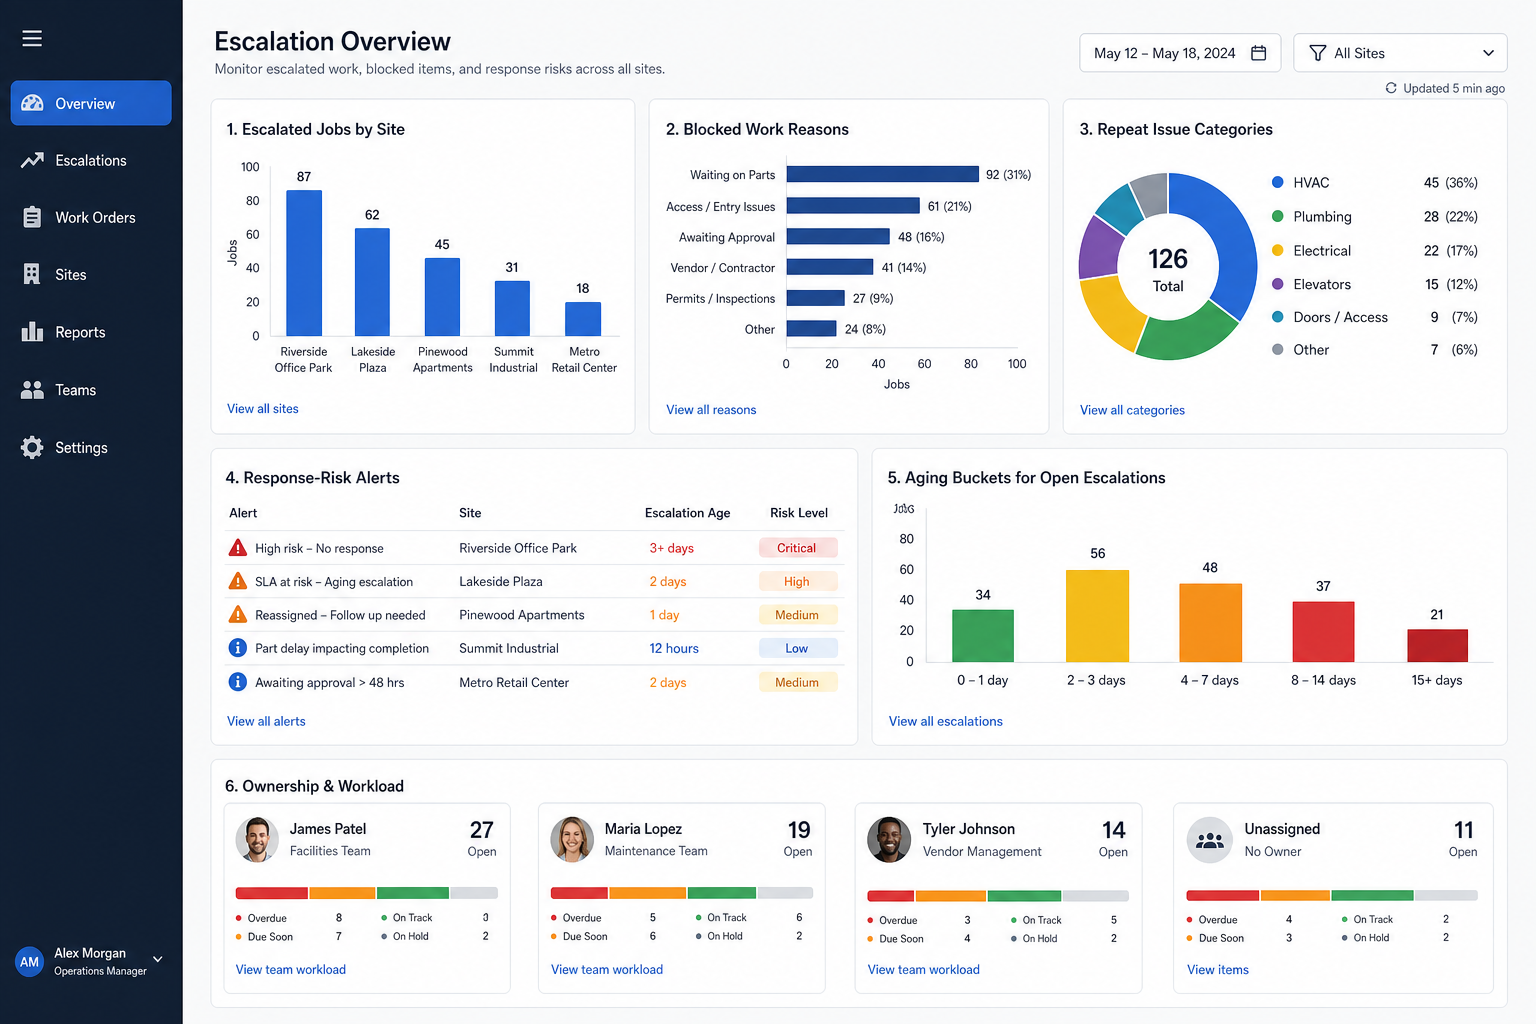Open Sites in the sidebar
Screen dimensions: 1536x1024
pyautogui.click(x=91, y=274)
